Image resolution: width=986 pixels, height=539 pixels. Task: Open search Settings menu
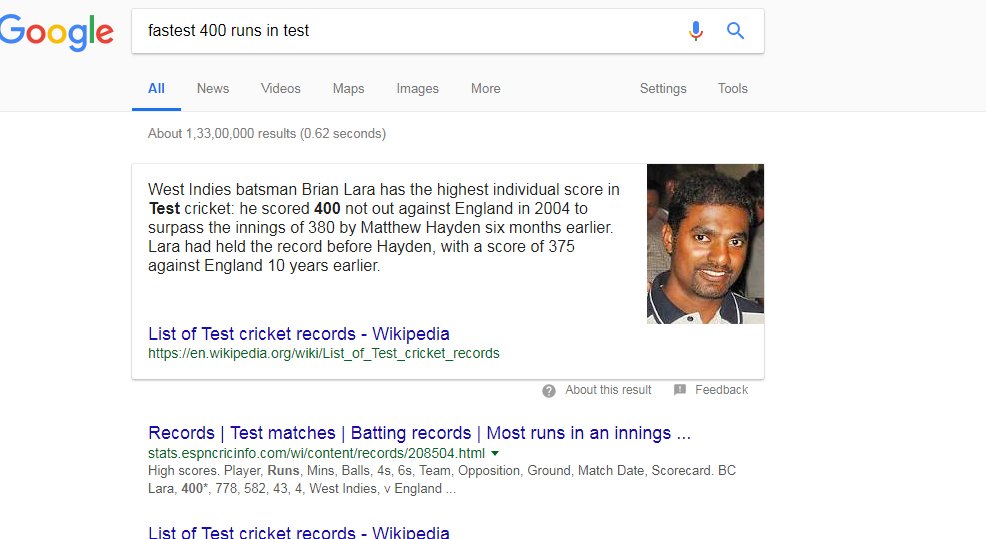pyautogui.click(x=663, y=89)
